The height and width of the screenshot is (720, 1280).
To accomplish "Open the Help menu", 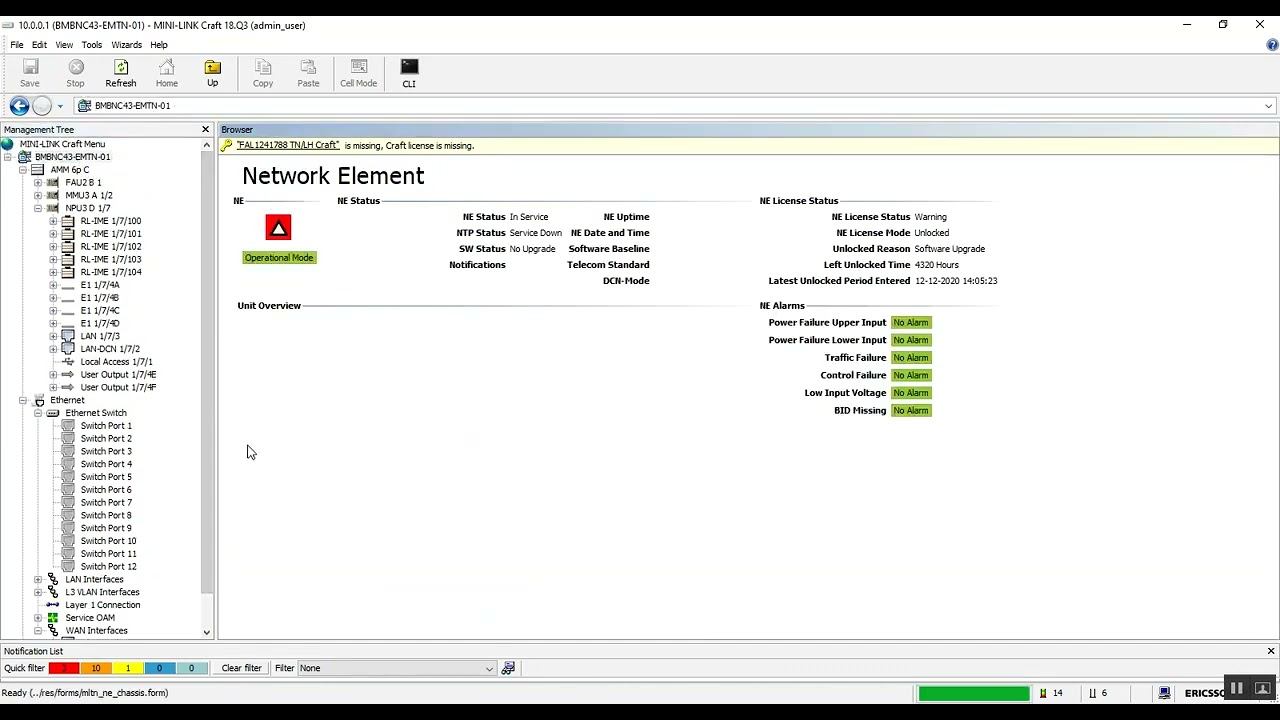I will click(159, 45).
